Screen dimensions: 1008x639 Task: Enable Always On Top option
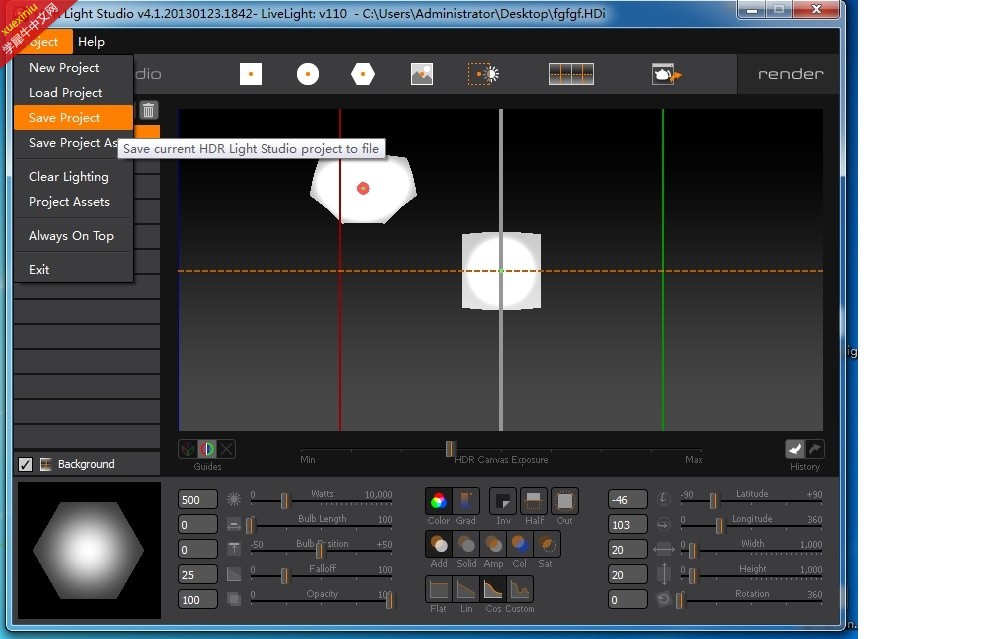click(73, 236)
